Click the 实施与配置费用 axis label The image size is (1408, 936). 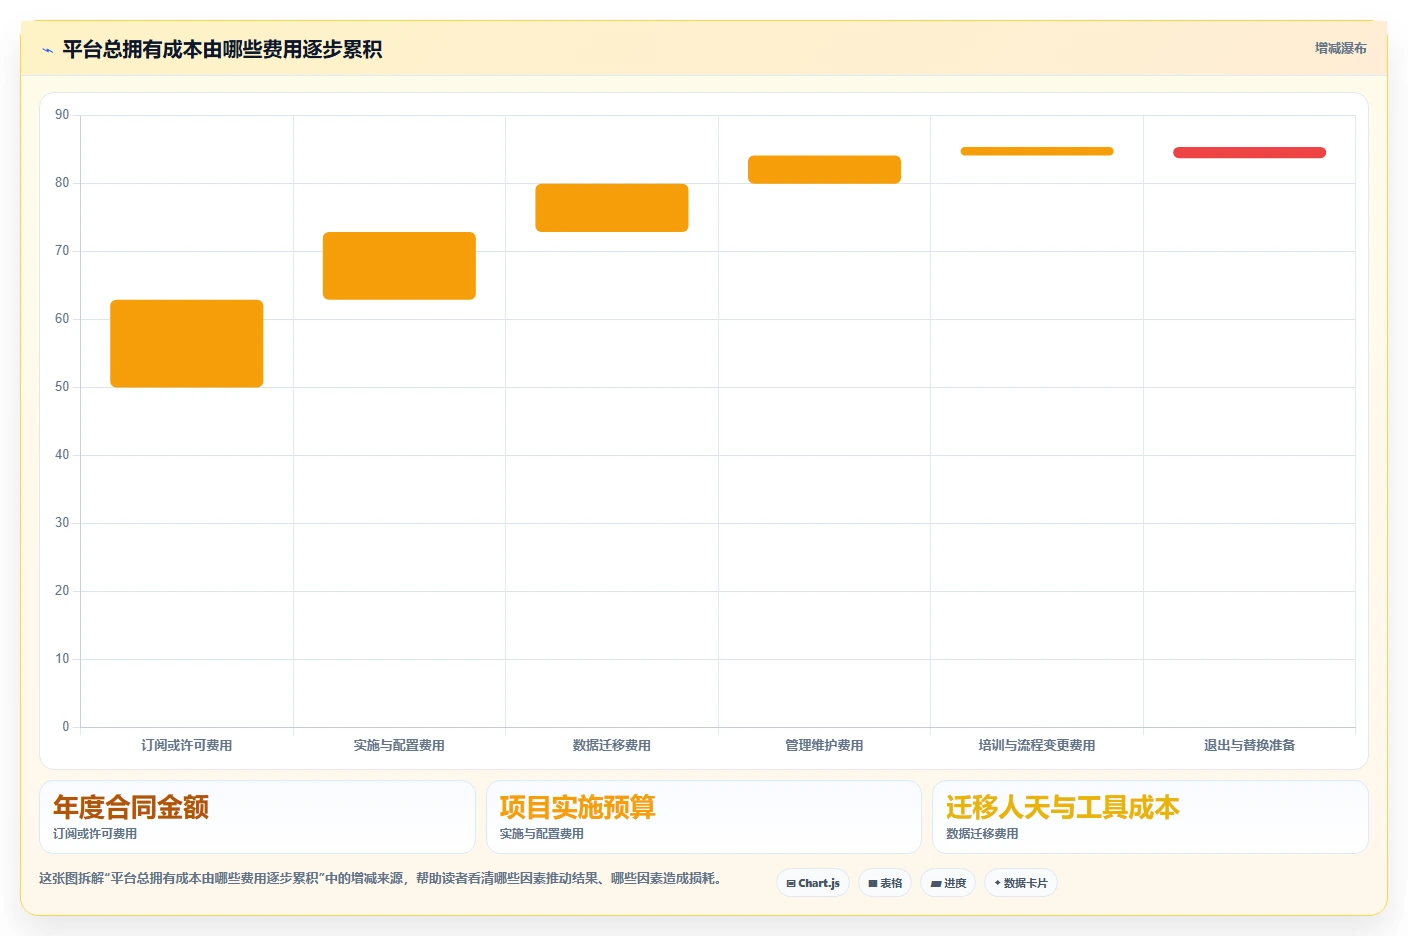[399, 745]
